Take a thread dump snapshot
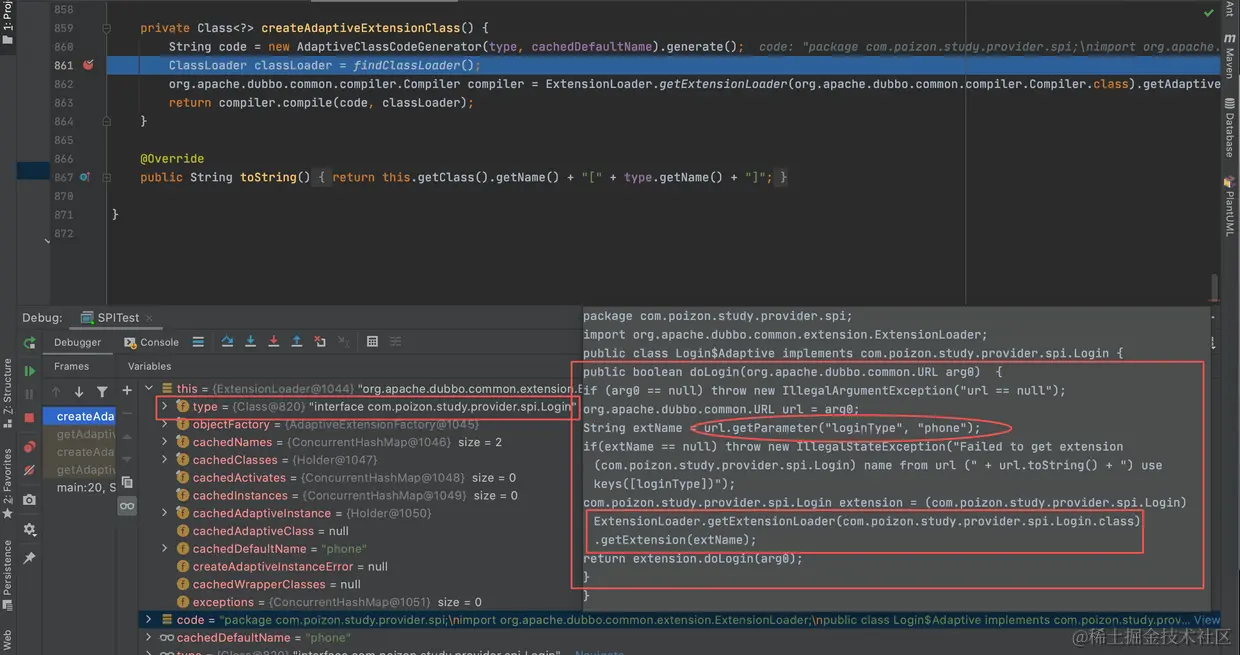Image resolution: width=1240 pixels, height=655 pixels. coord(30,500)
